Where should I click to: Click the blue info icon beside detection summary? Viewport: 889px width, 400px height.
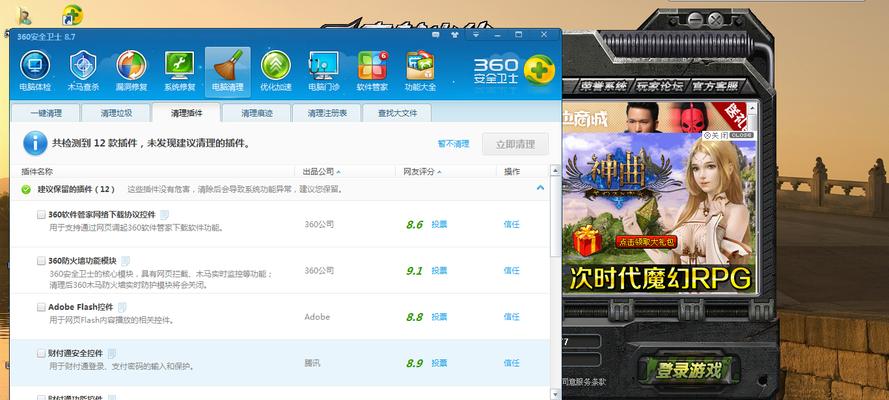[x=35, y=143]
